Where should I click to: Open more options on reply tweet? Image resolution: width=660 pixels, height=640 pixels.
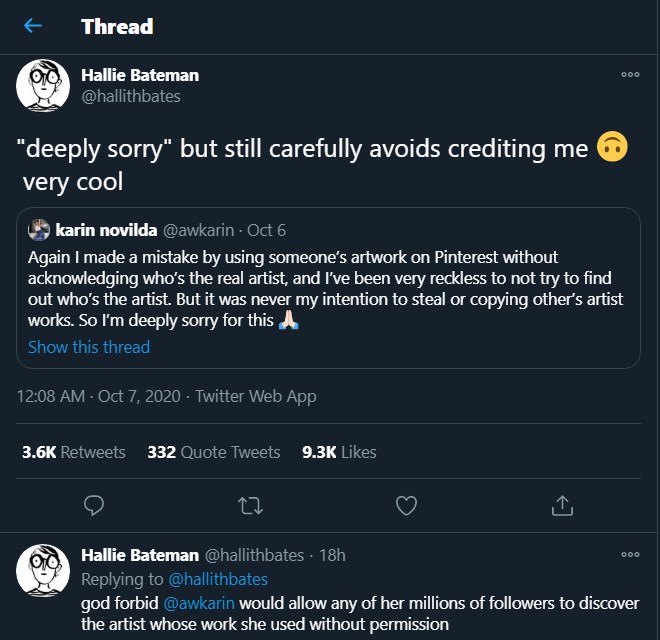click(630, 555)
